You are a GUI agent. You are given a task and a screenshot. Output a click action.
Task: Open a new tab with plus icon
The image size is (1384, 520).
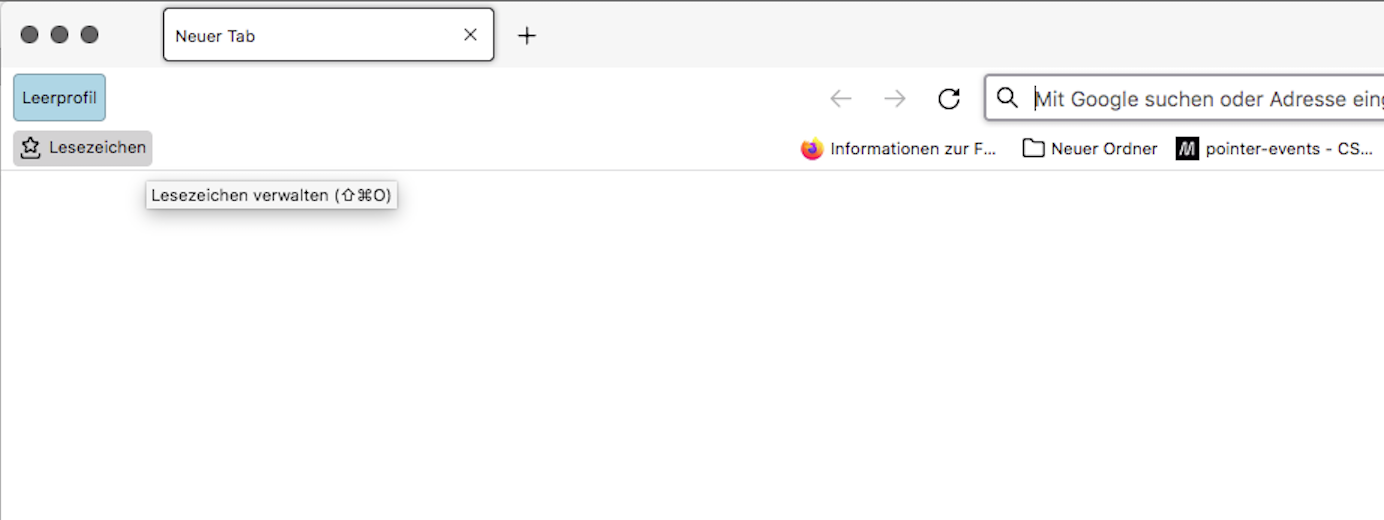click(527, 36)
